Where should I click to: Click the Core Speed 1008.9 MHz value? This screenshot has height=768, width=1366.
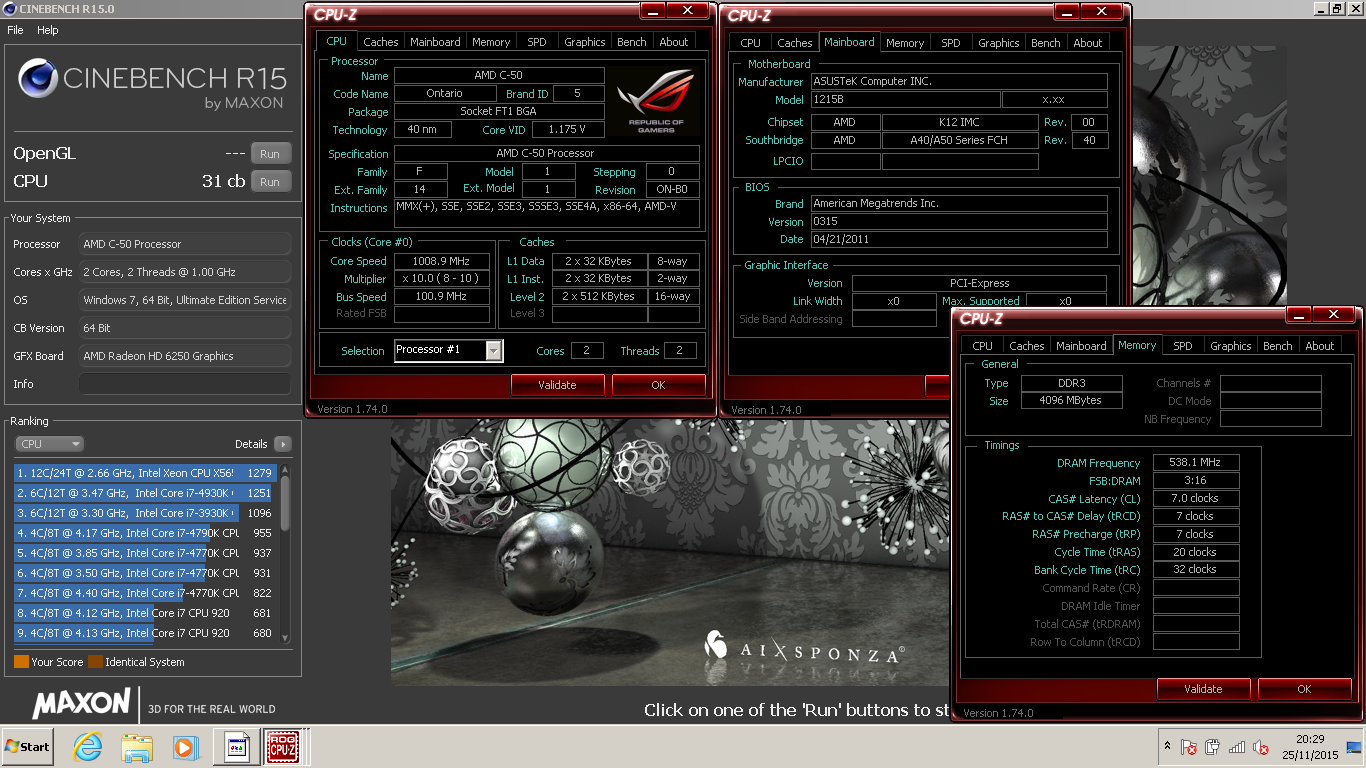(442, 261)
